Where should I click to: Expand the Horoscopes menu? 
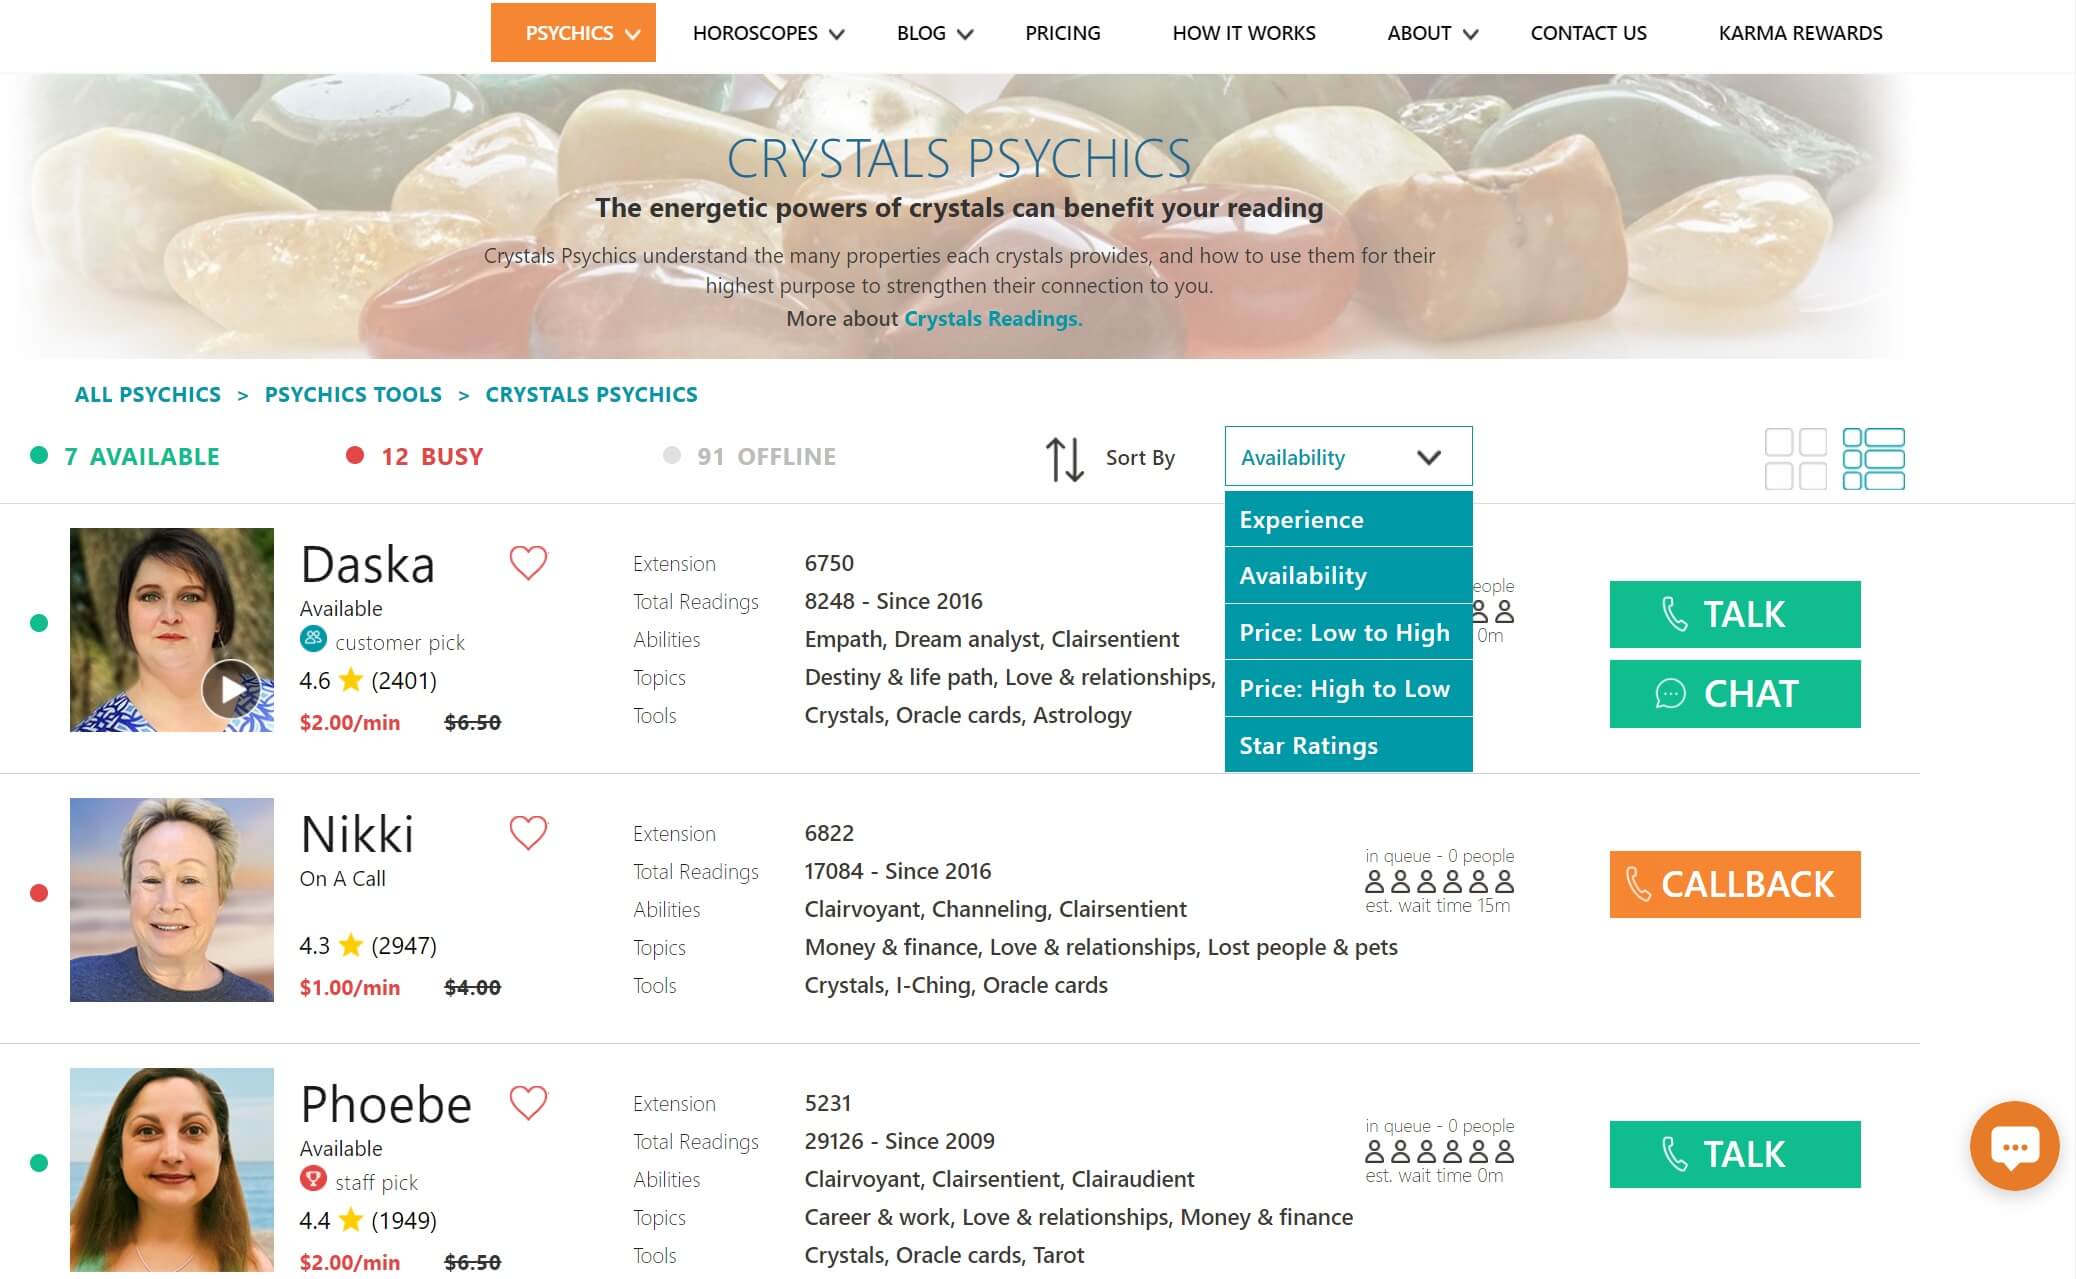pos(768,33)
